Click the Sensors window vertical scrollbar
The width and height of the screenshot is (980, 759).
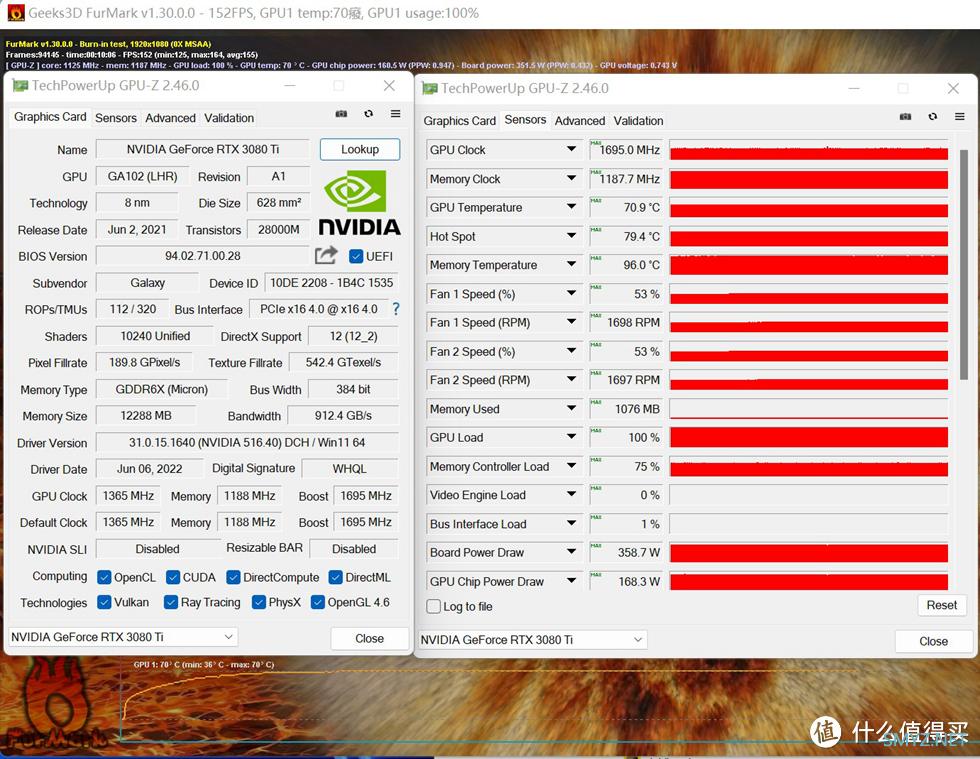pyautogui.click(x=964, y=264)
